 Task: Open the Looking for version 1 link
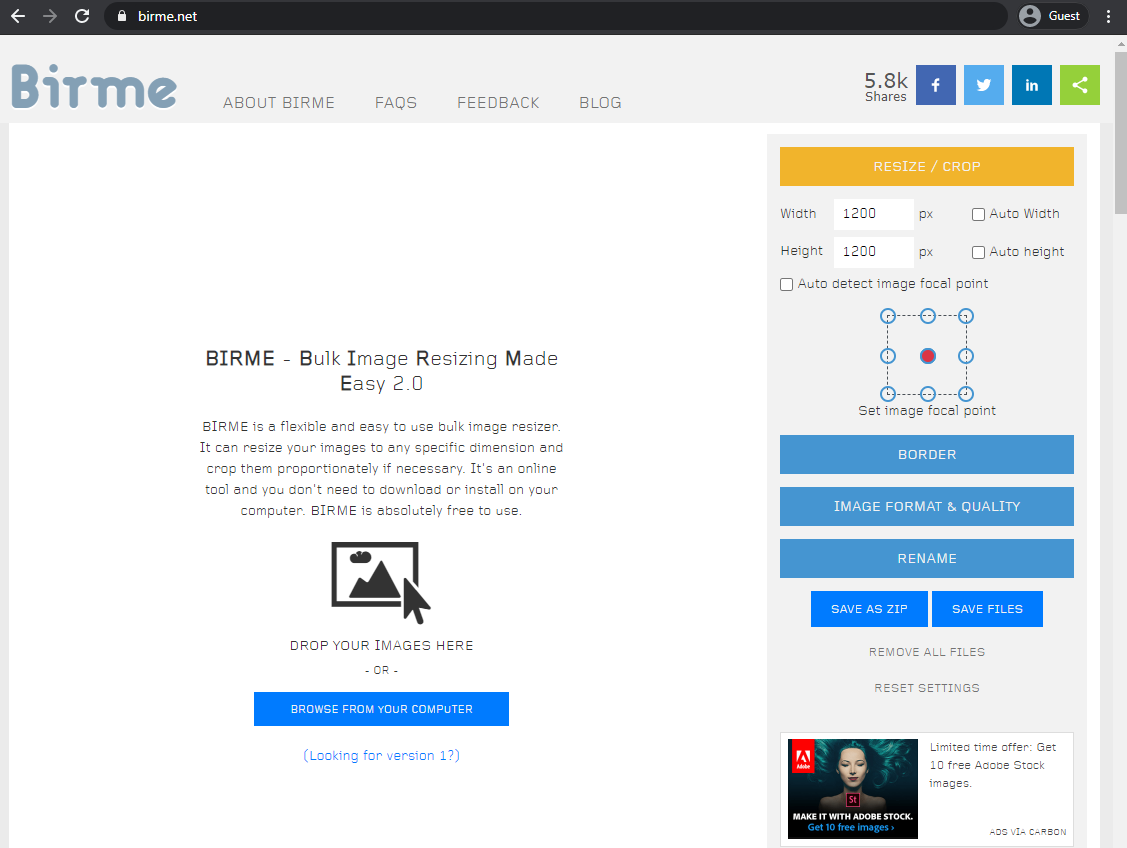tap(381, 755)
